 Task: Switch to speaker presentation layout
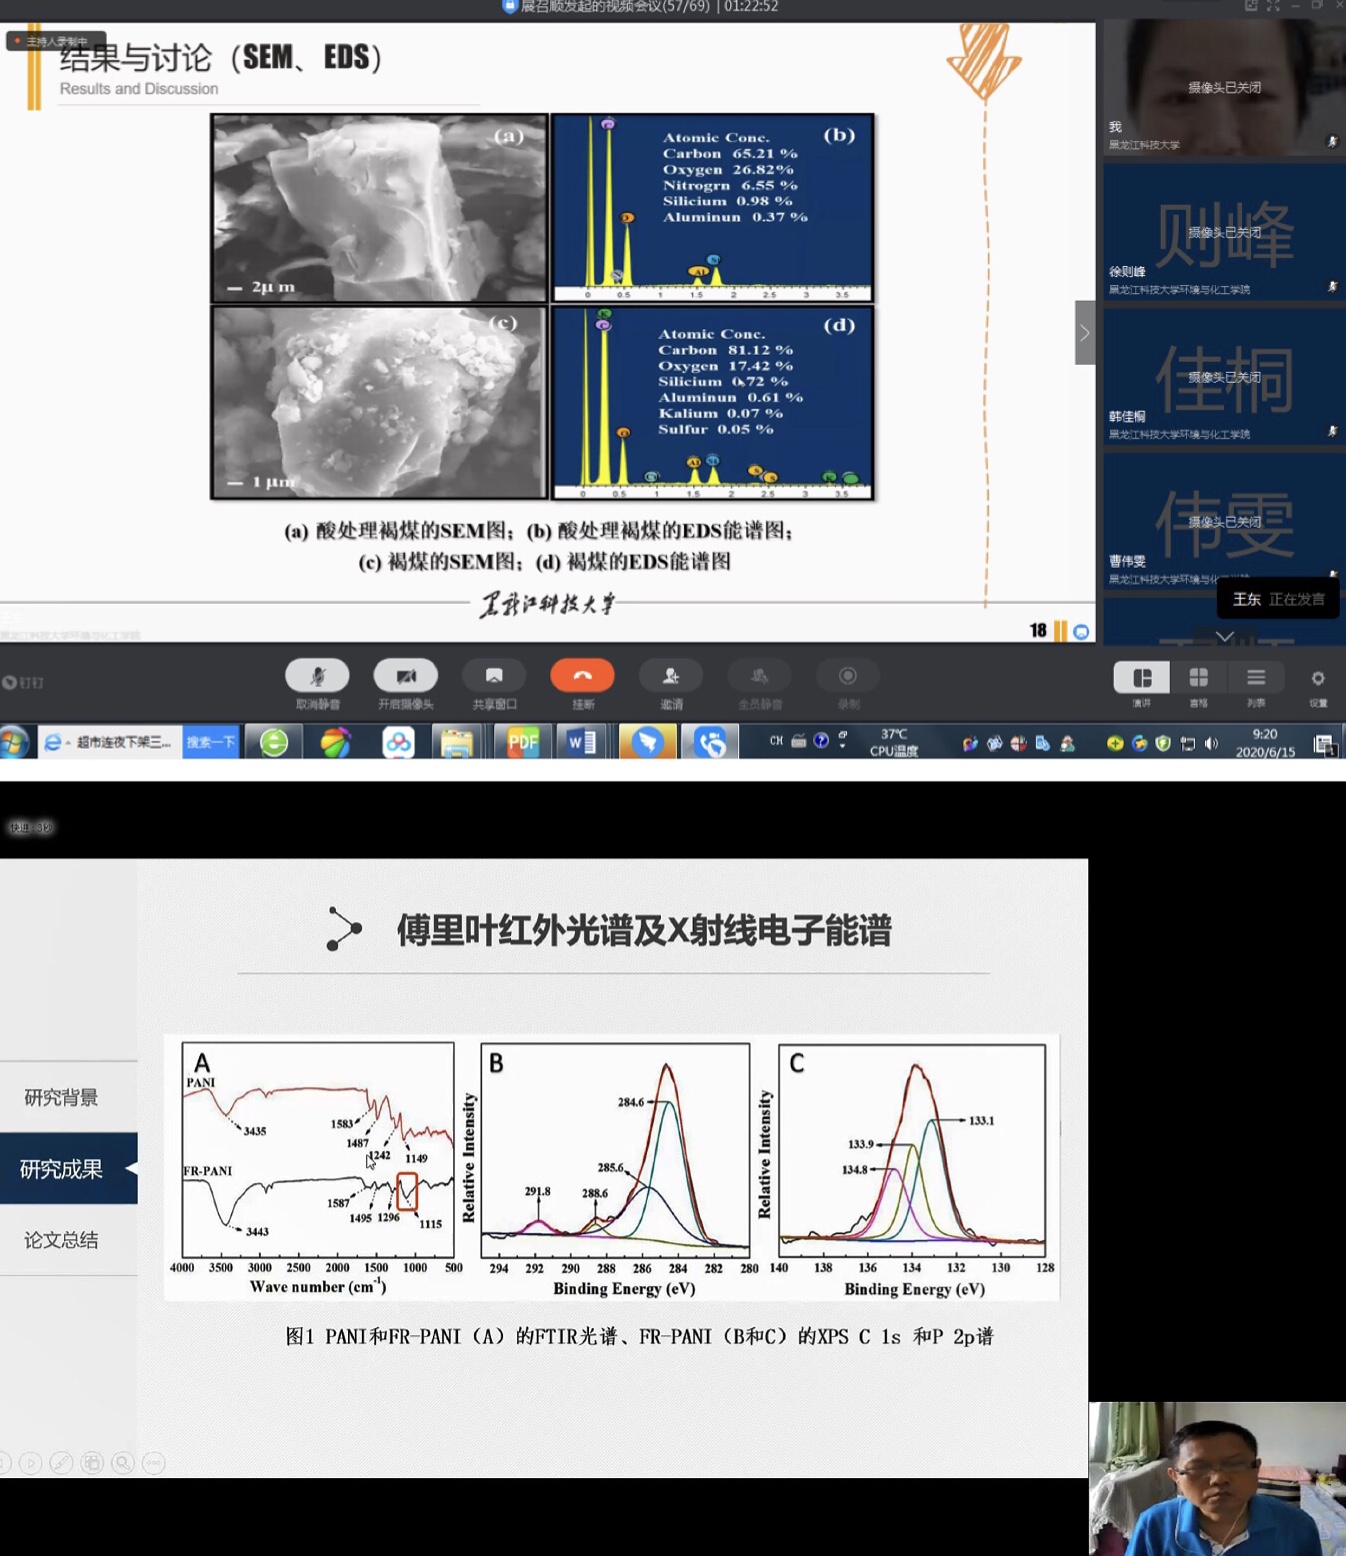(x=1141, y=678)
